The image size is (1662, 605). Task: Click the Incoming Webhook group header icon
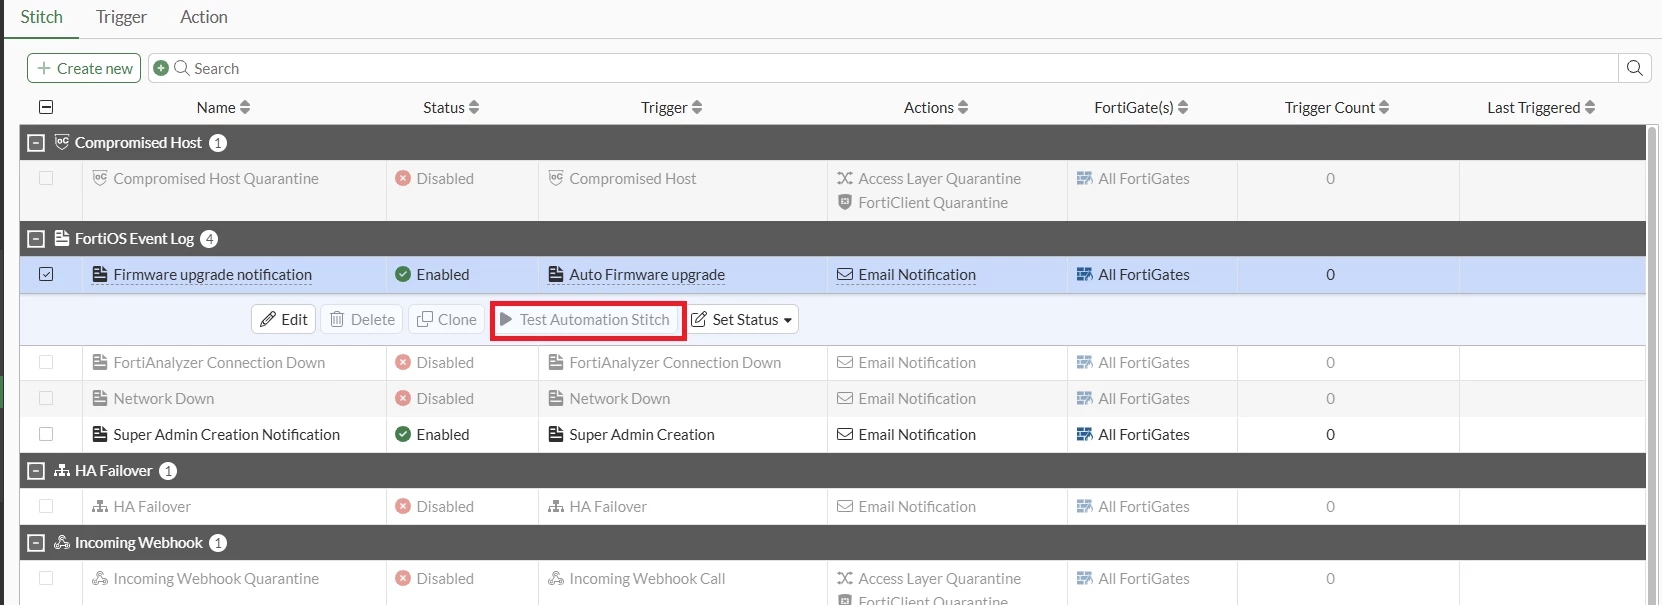[x=62, y=542]
